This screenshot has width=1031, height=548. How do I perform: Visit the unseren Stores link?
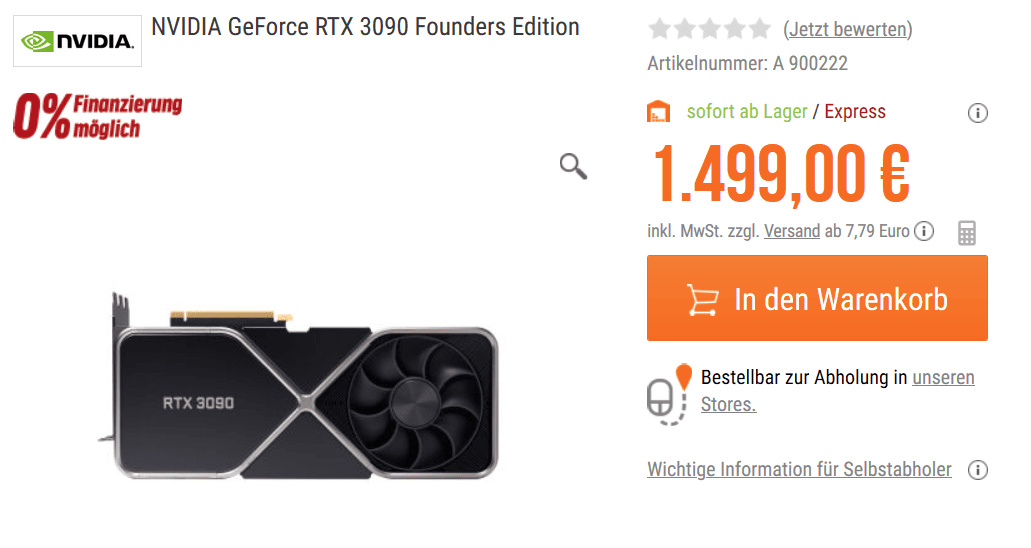pyautogui.click(x=943, y=378)
